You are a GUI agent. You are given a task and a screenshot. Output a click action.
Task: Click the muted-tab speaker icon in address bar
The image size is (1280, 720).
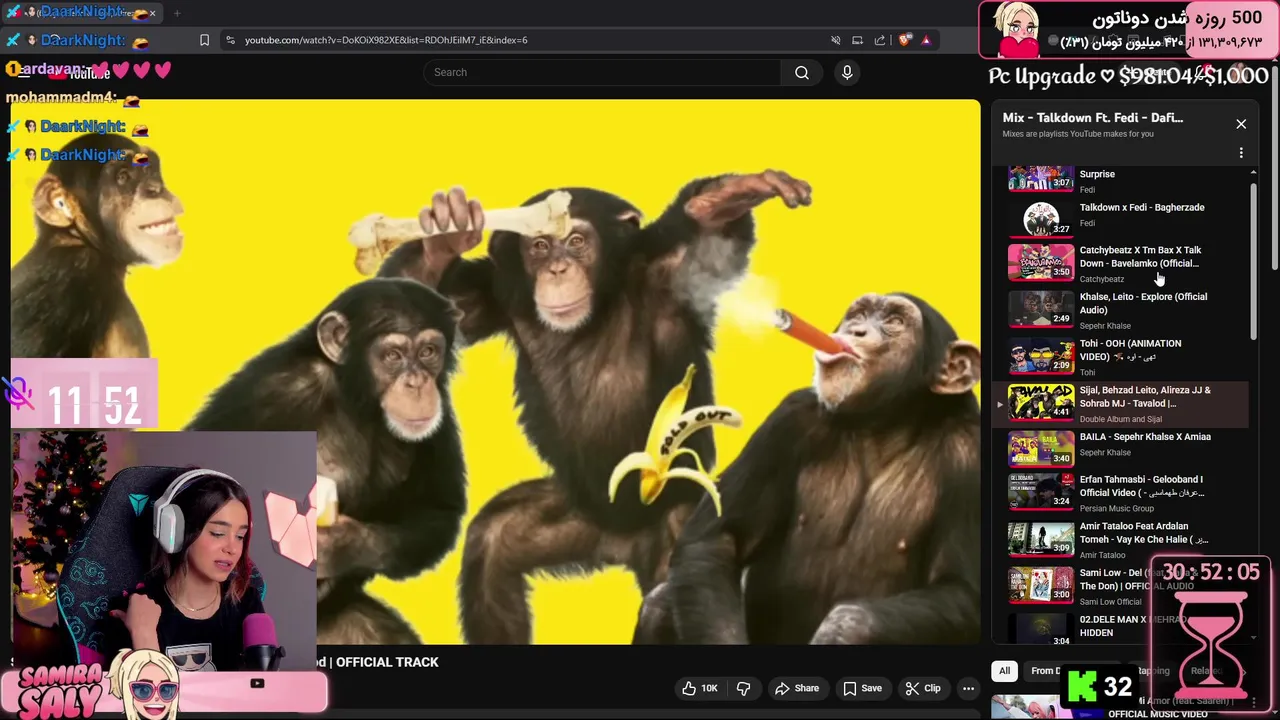[x=835, y=40]
